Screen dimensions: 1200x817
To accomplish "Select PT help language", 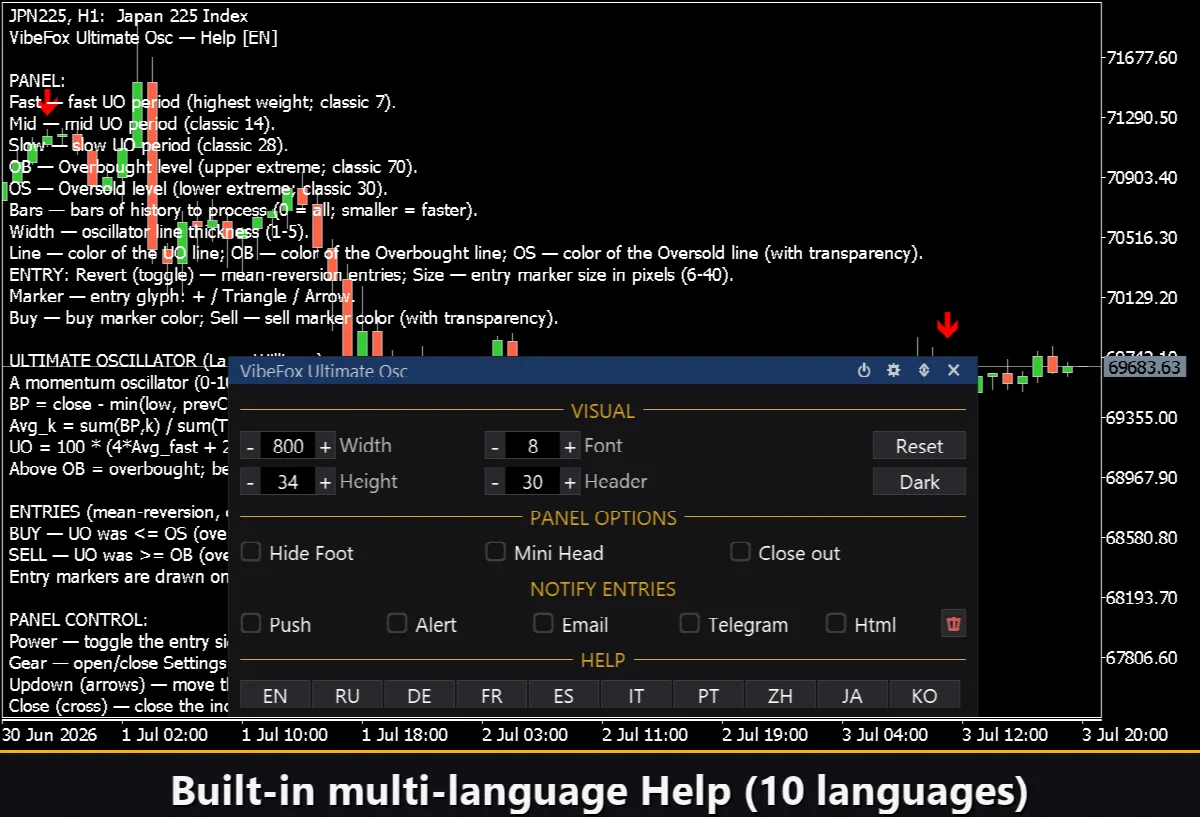I will (708, 695).
